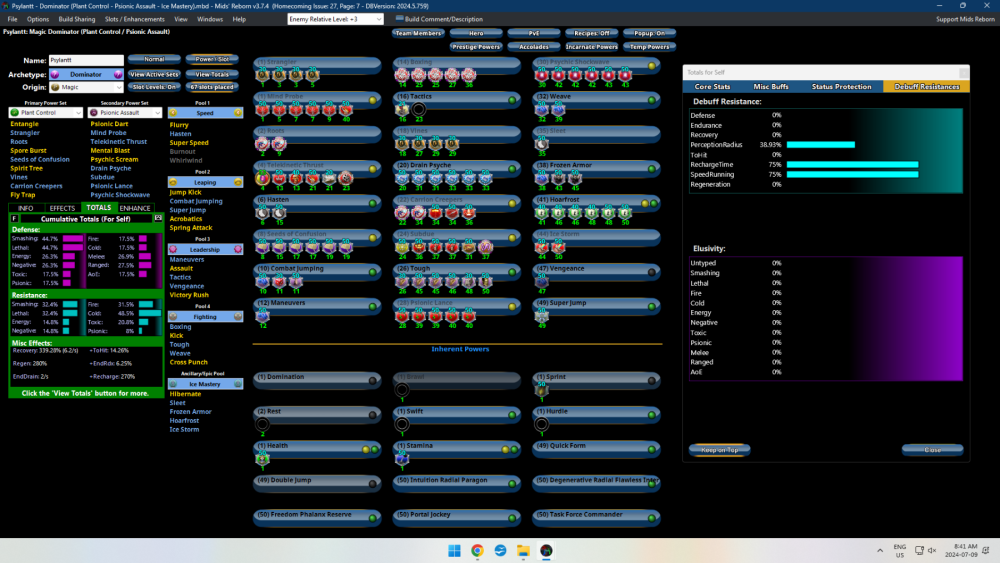Open the Plant Control primary power set dropdown

45,113
